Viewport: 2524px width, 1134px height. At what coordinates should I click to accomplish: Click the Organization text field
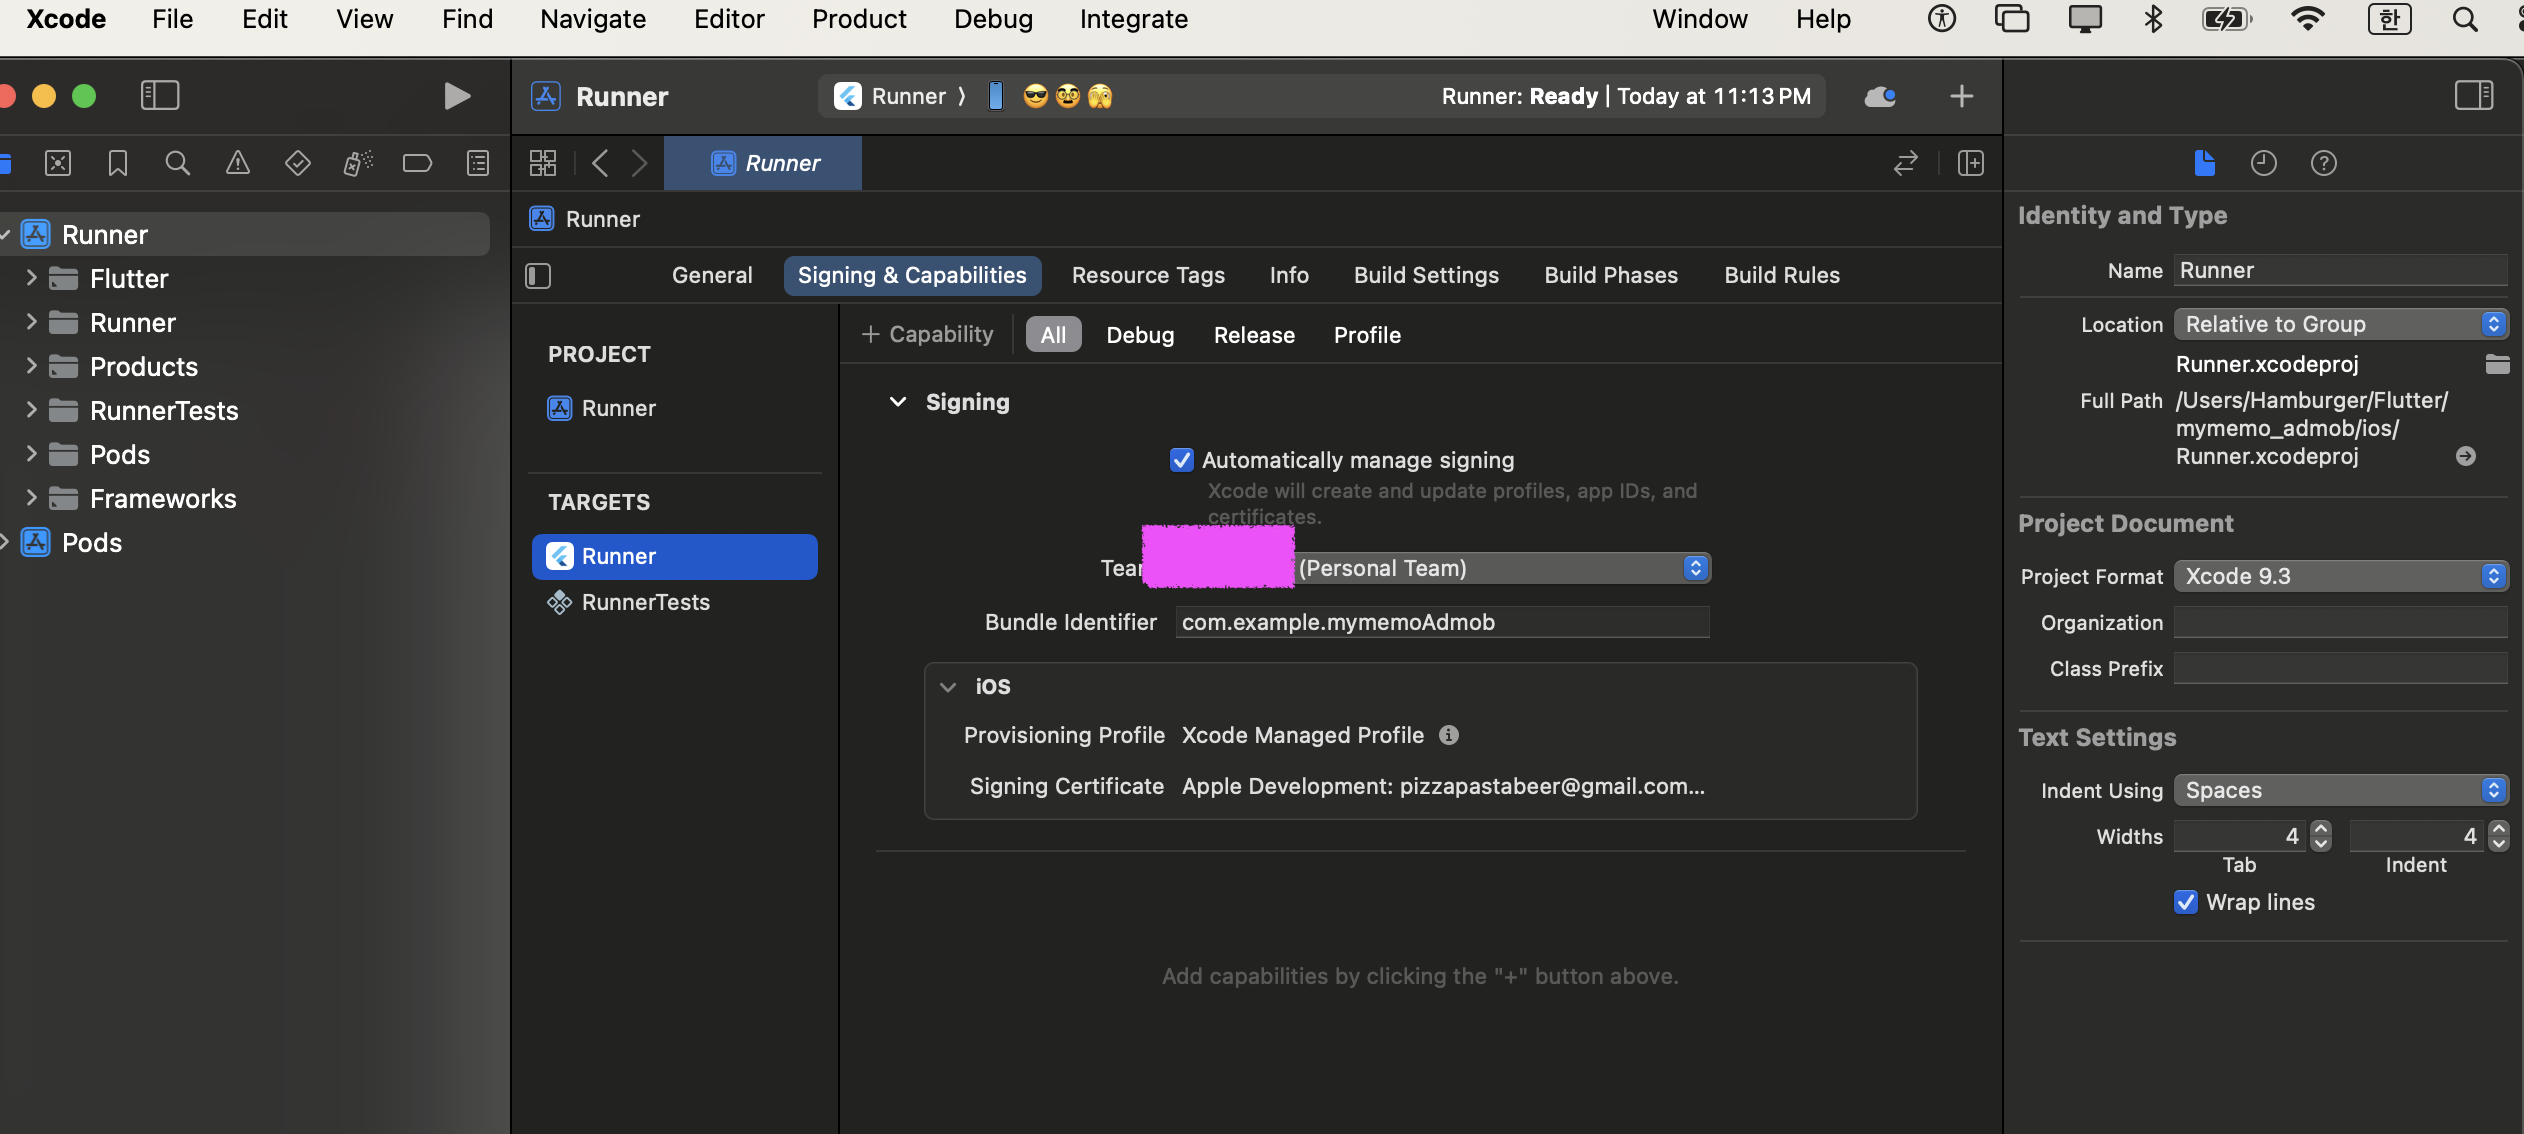[x=2341, y=622]
